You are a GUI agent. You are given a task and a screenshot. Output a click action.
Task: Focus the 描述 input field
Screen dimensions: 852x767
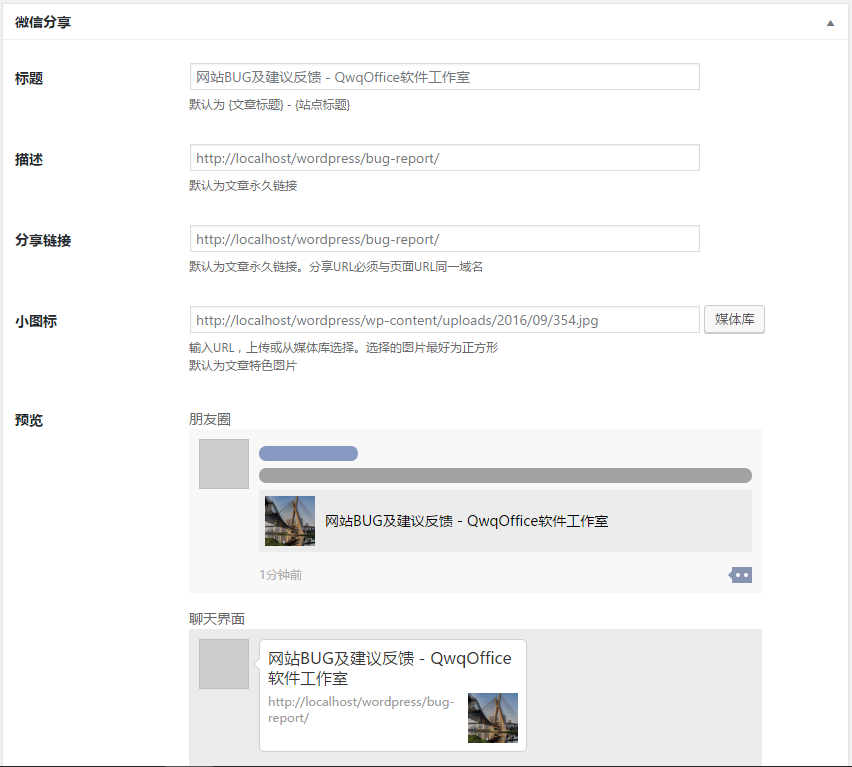pyautogui.click(x=444, y=158)
